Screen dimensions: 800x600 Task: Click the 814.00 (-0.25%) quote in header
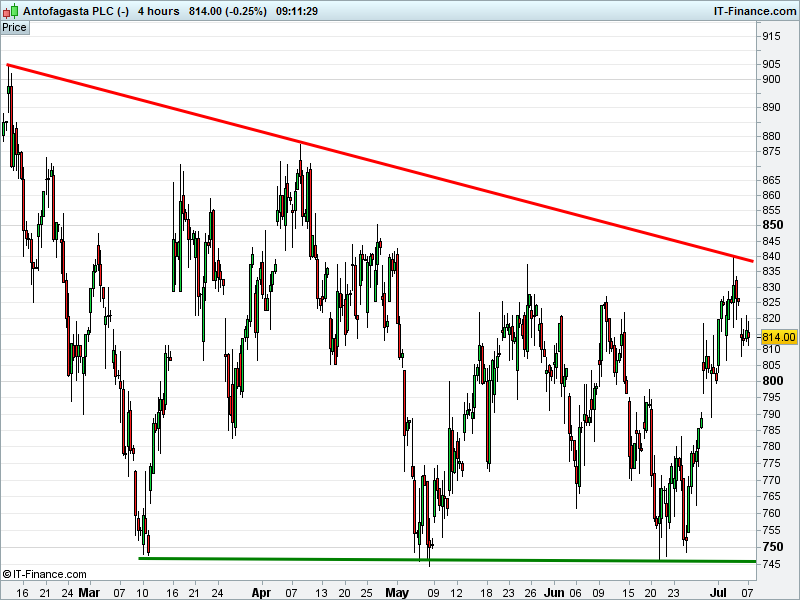(228, 11)
